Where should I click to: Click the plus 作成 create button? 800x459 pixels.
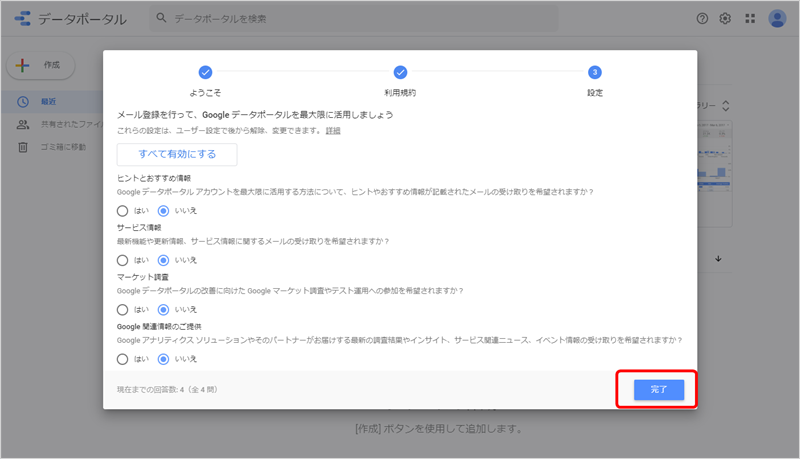(41, 65)
